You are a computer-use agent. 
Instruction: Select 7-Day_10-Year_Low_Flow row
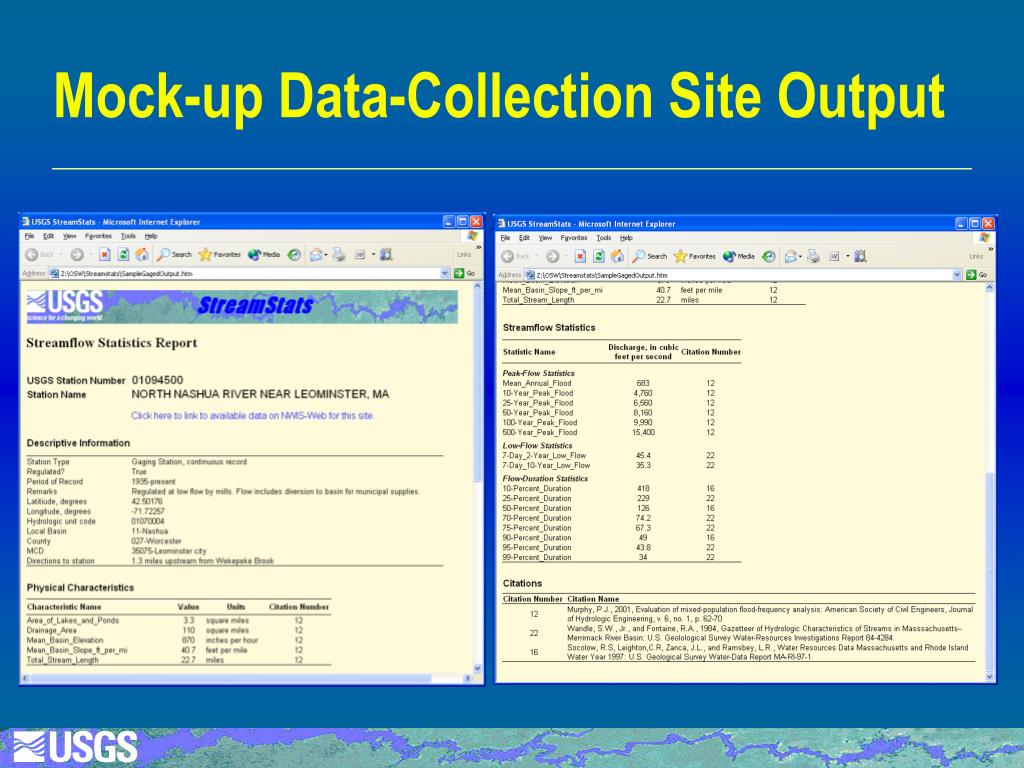tap(621, 466)
